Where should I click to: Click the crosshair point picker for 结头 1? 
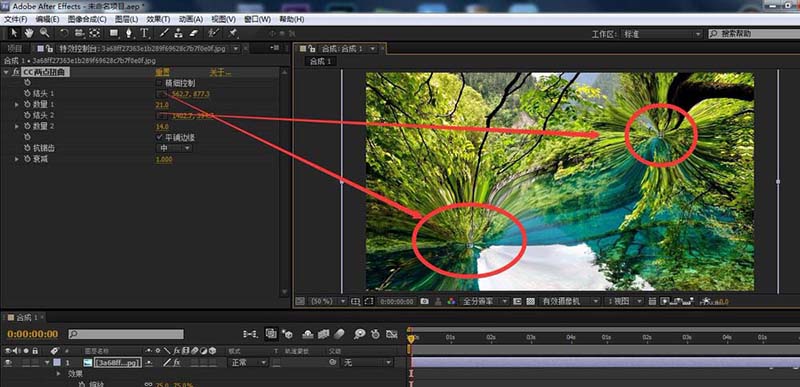(161, 94)
